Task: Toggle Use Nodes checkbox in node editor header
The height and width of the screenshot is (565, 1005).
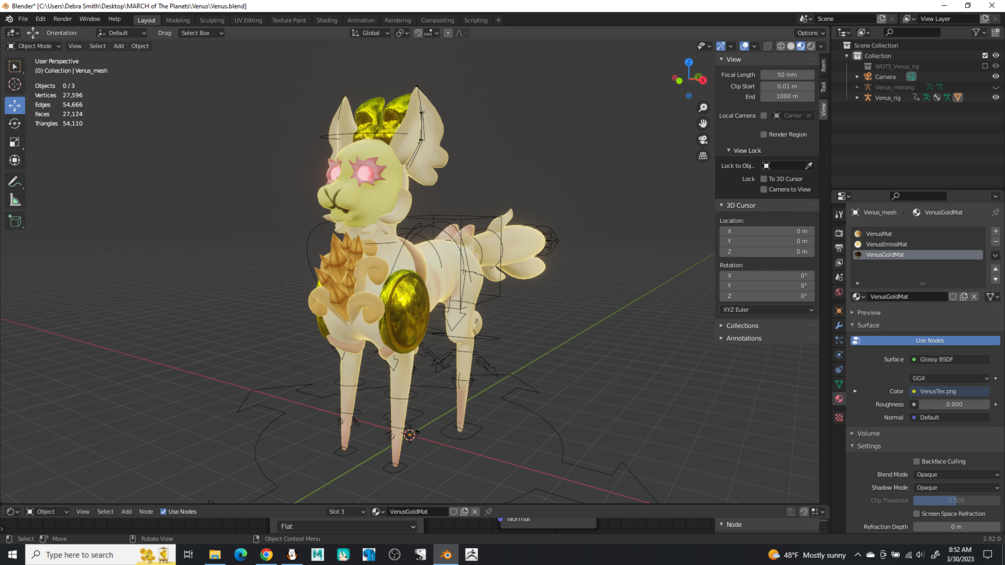Action: coord(163,512)
